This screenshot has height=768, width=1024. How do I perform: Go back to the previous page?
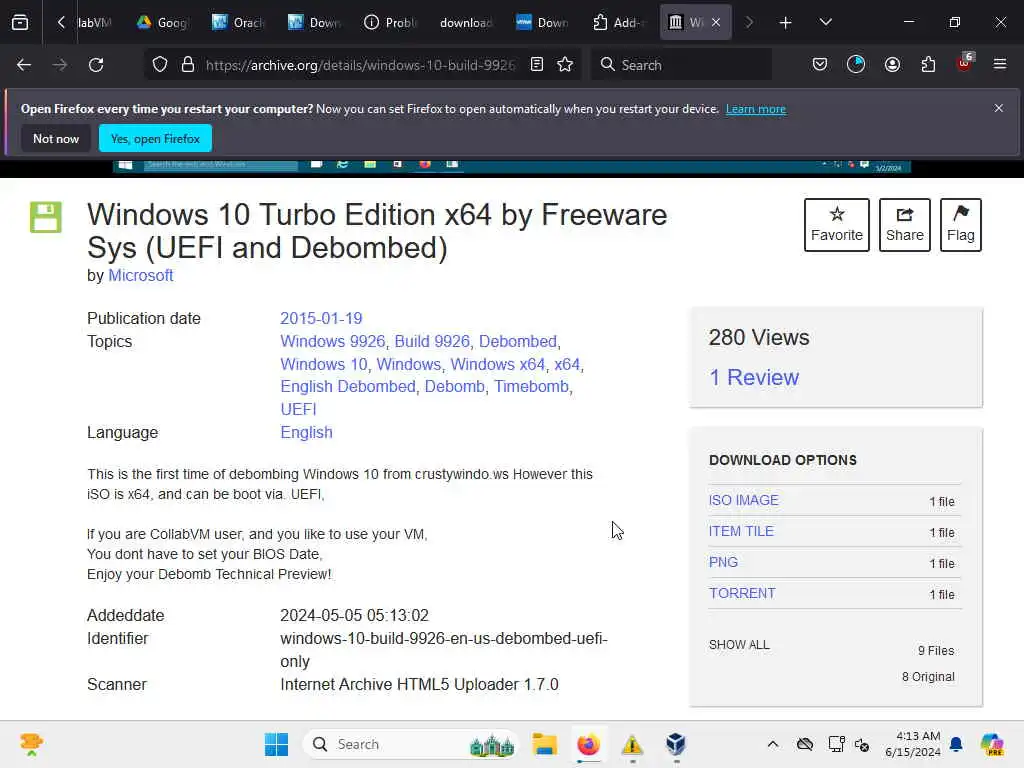point(24,65)
